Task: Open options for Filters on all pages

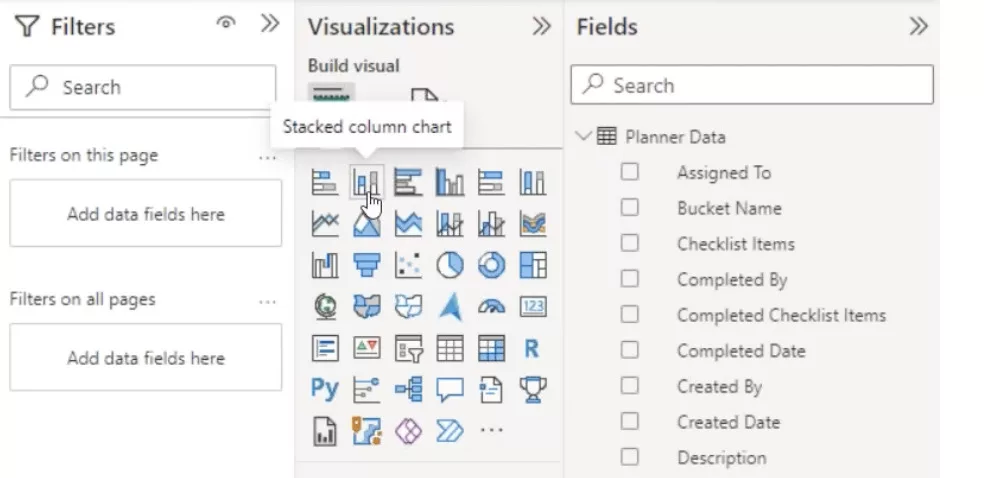Action: [267, 301]
